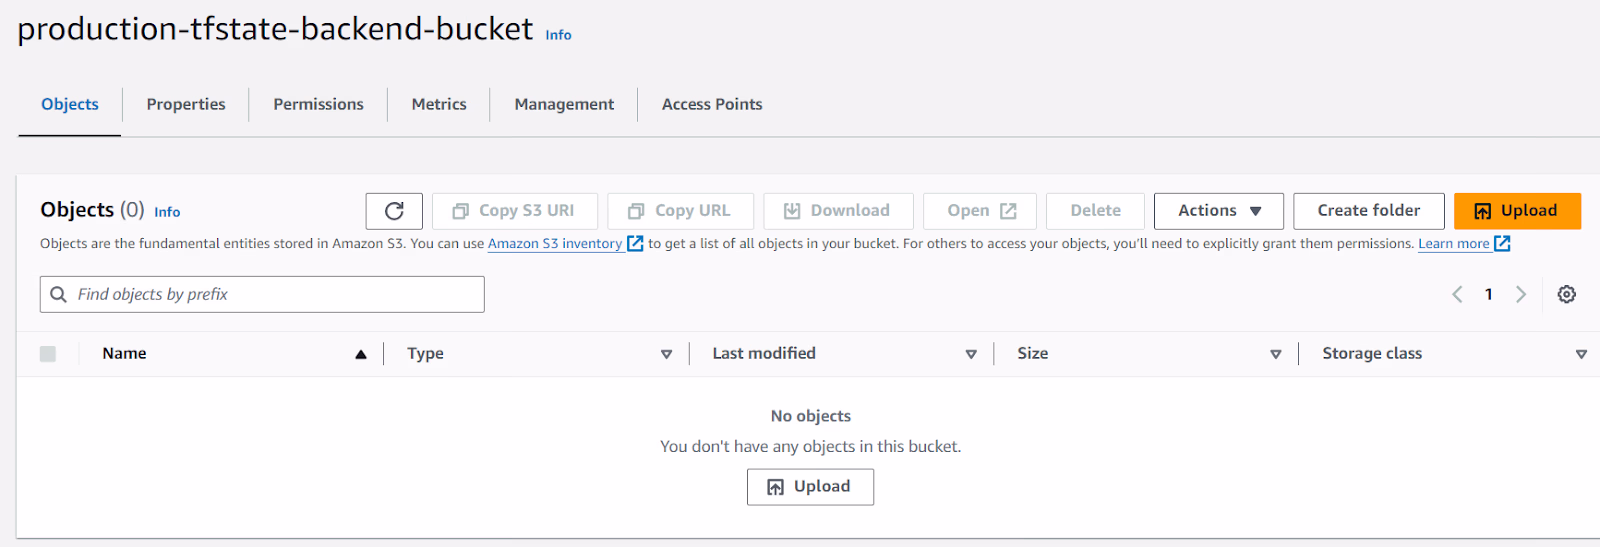
Task: Sort by Size column arrow
Action: pos(1276,354)
